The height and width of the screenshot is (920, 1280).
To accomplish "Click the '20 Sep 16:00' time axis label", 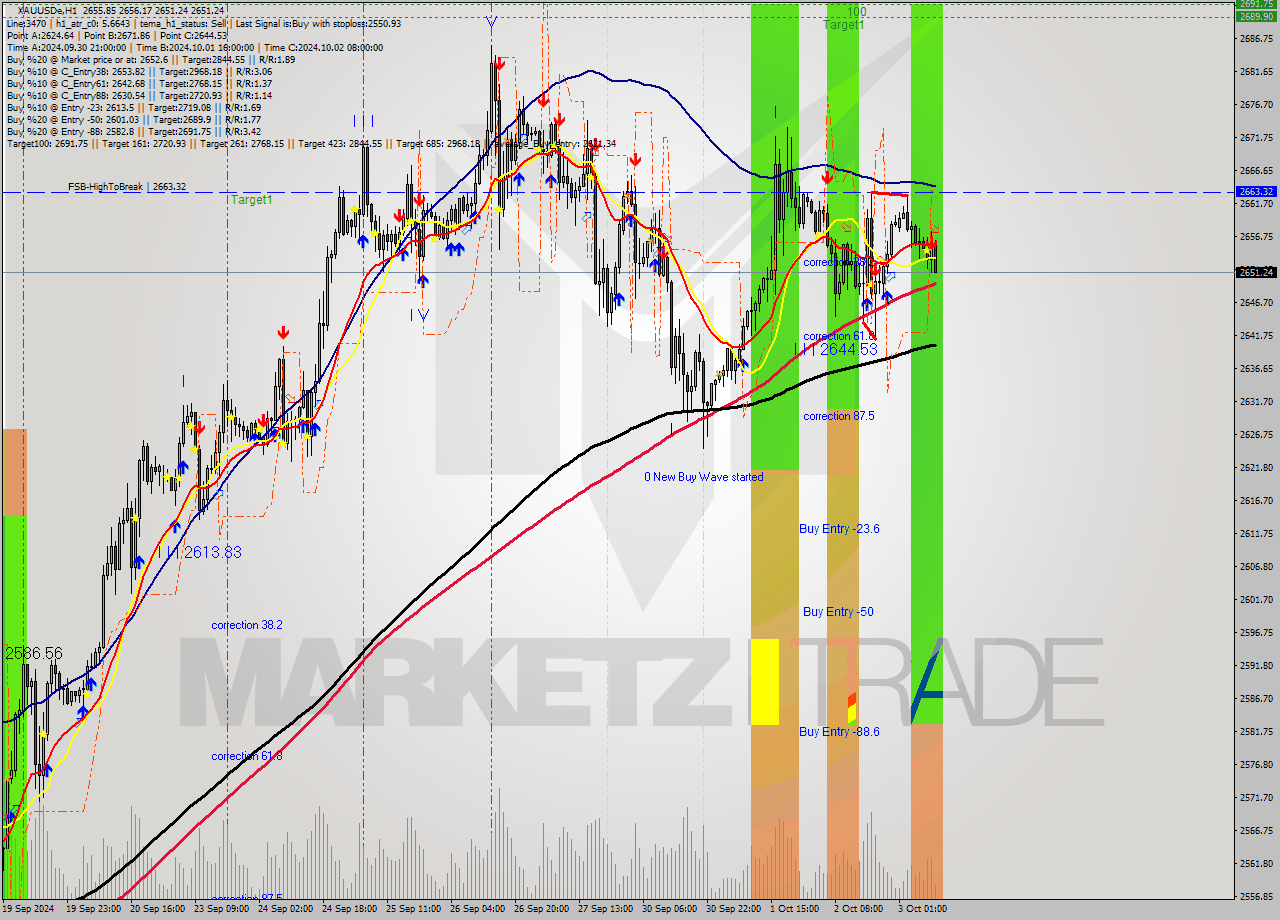I will (x=157, y=909).
